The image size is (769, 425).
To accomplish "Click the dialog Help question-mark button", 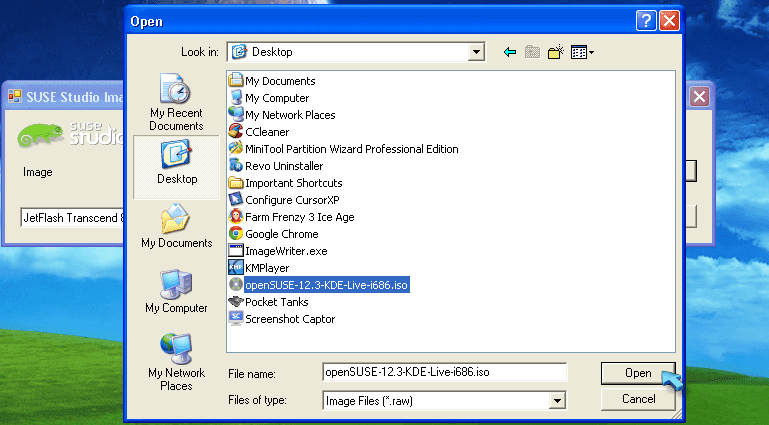I will tap(646, 21).
